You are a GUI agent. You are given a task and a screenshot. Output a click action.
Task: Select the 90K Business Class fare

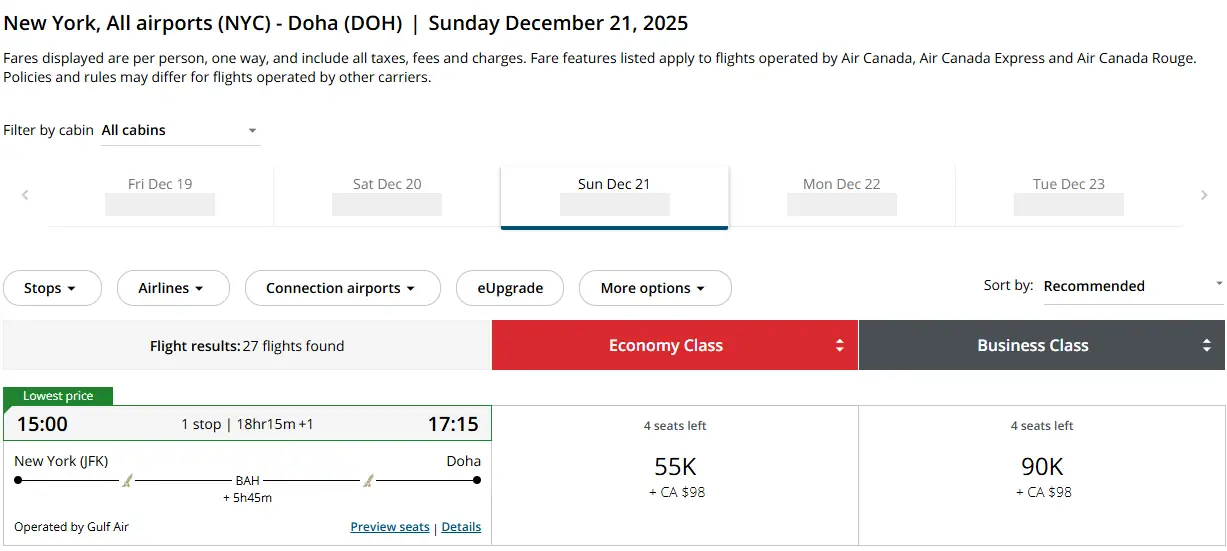(x=1042, y=476)
